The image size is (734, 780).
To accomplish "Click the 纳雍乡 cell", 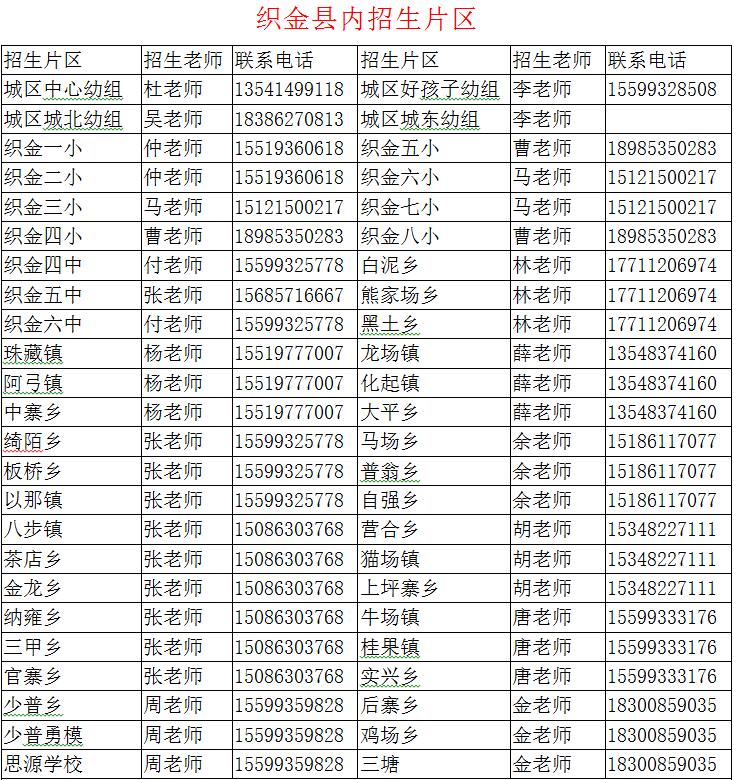I will click(x=72, y=617).
